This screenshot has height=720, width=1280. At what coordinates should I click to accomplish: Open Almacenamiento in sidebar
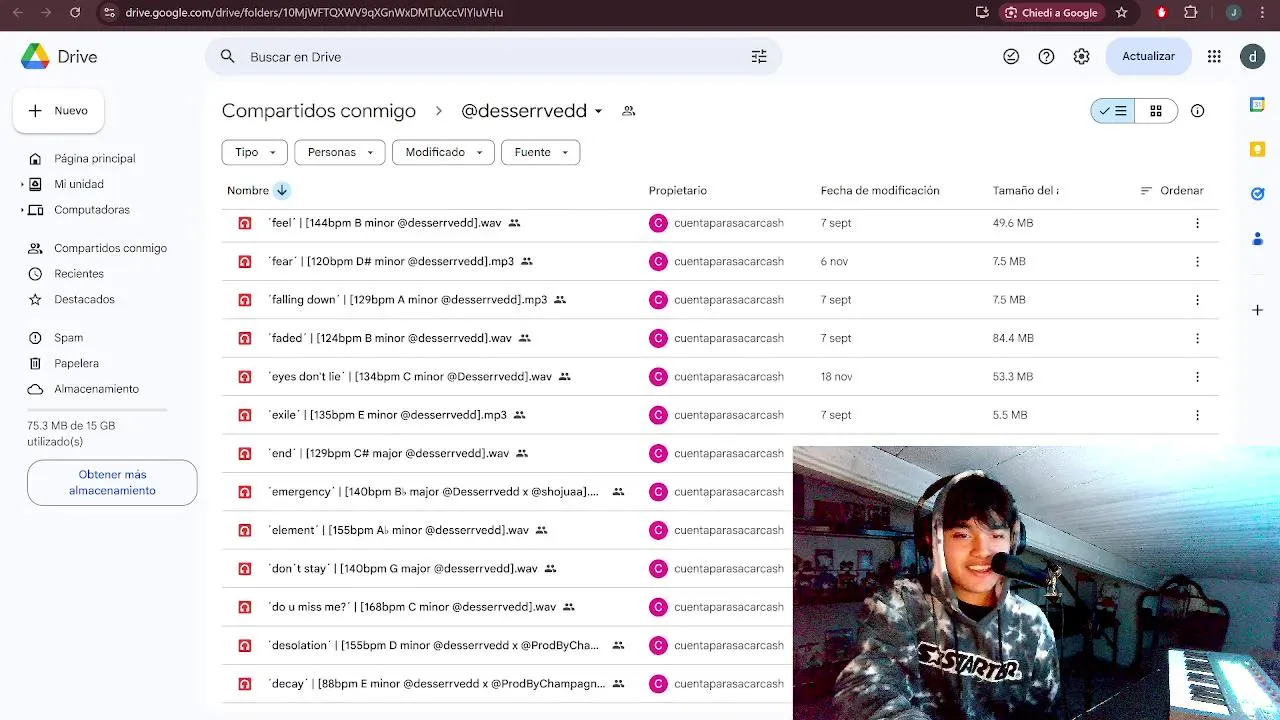tap(96, 389)
